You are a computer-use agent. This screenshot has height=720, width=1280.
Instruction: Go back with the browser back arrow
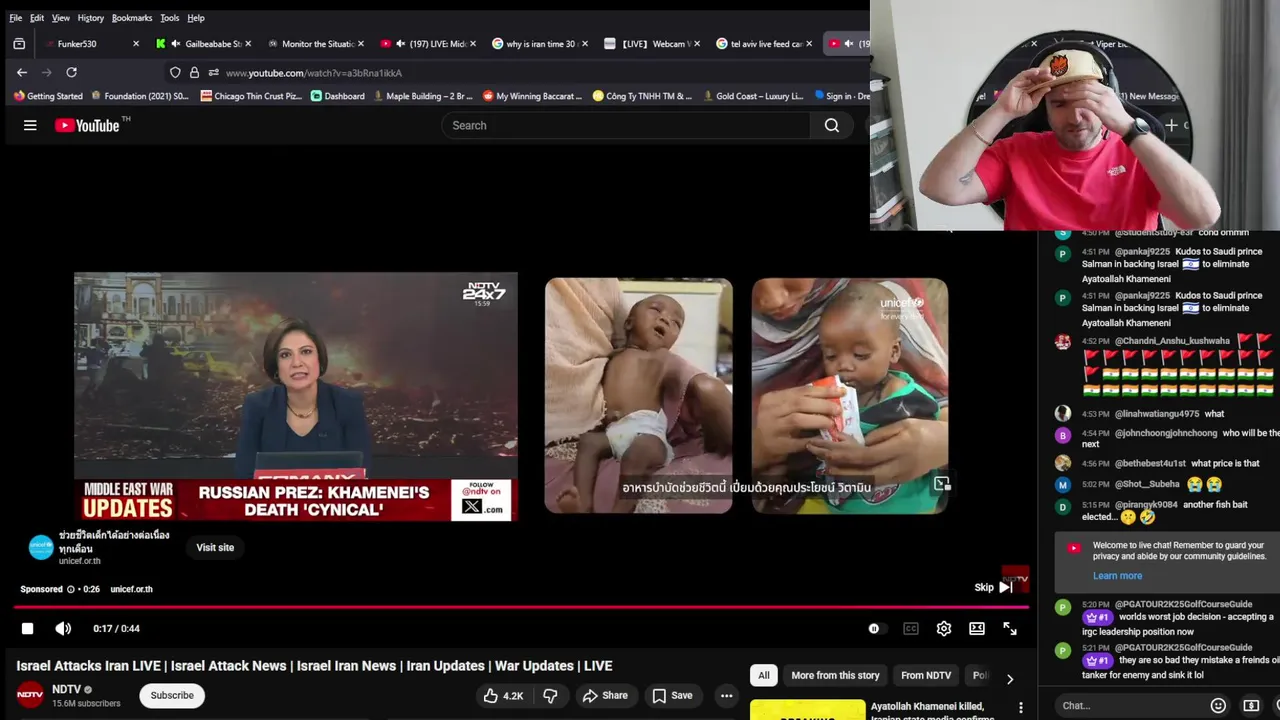coord(22,72)
